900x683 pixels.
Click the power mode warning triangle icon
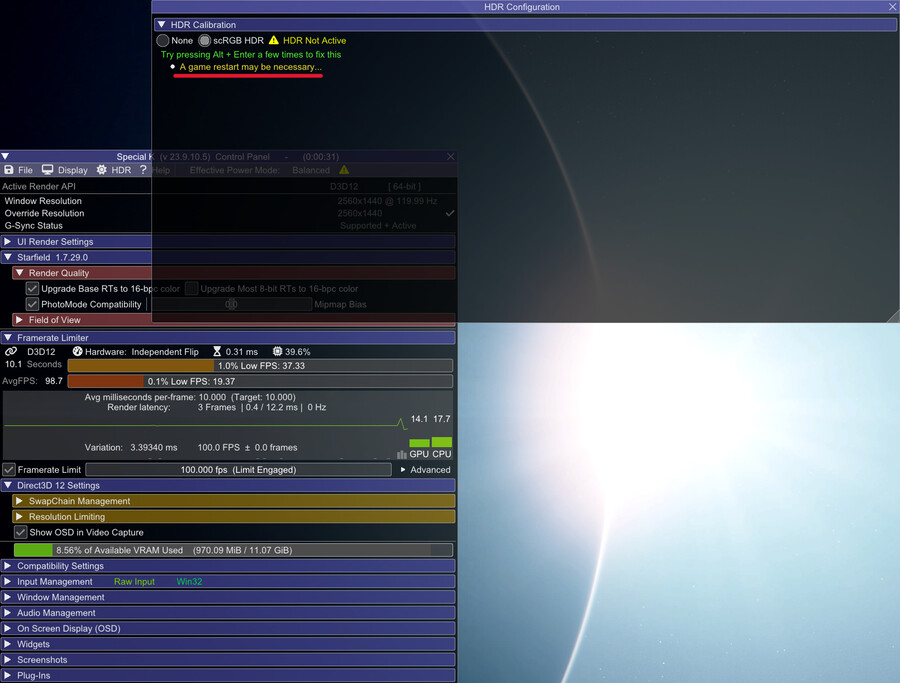point(344,170)
